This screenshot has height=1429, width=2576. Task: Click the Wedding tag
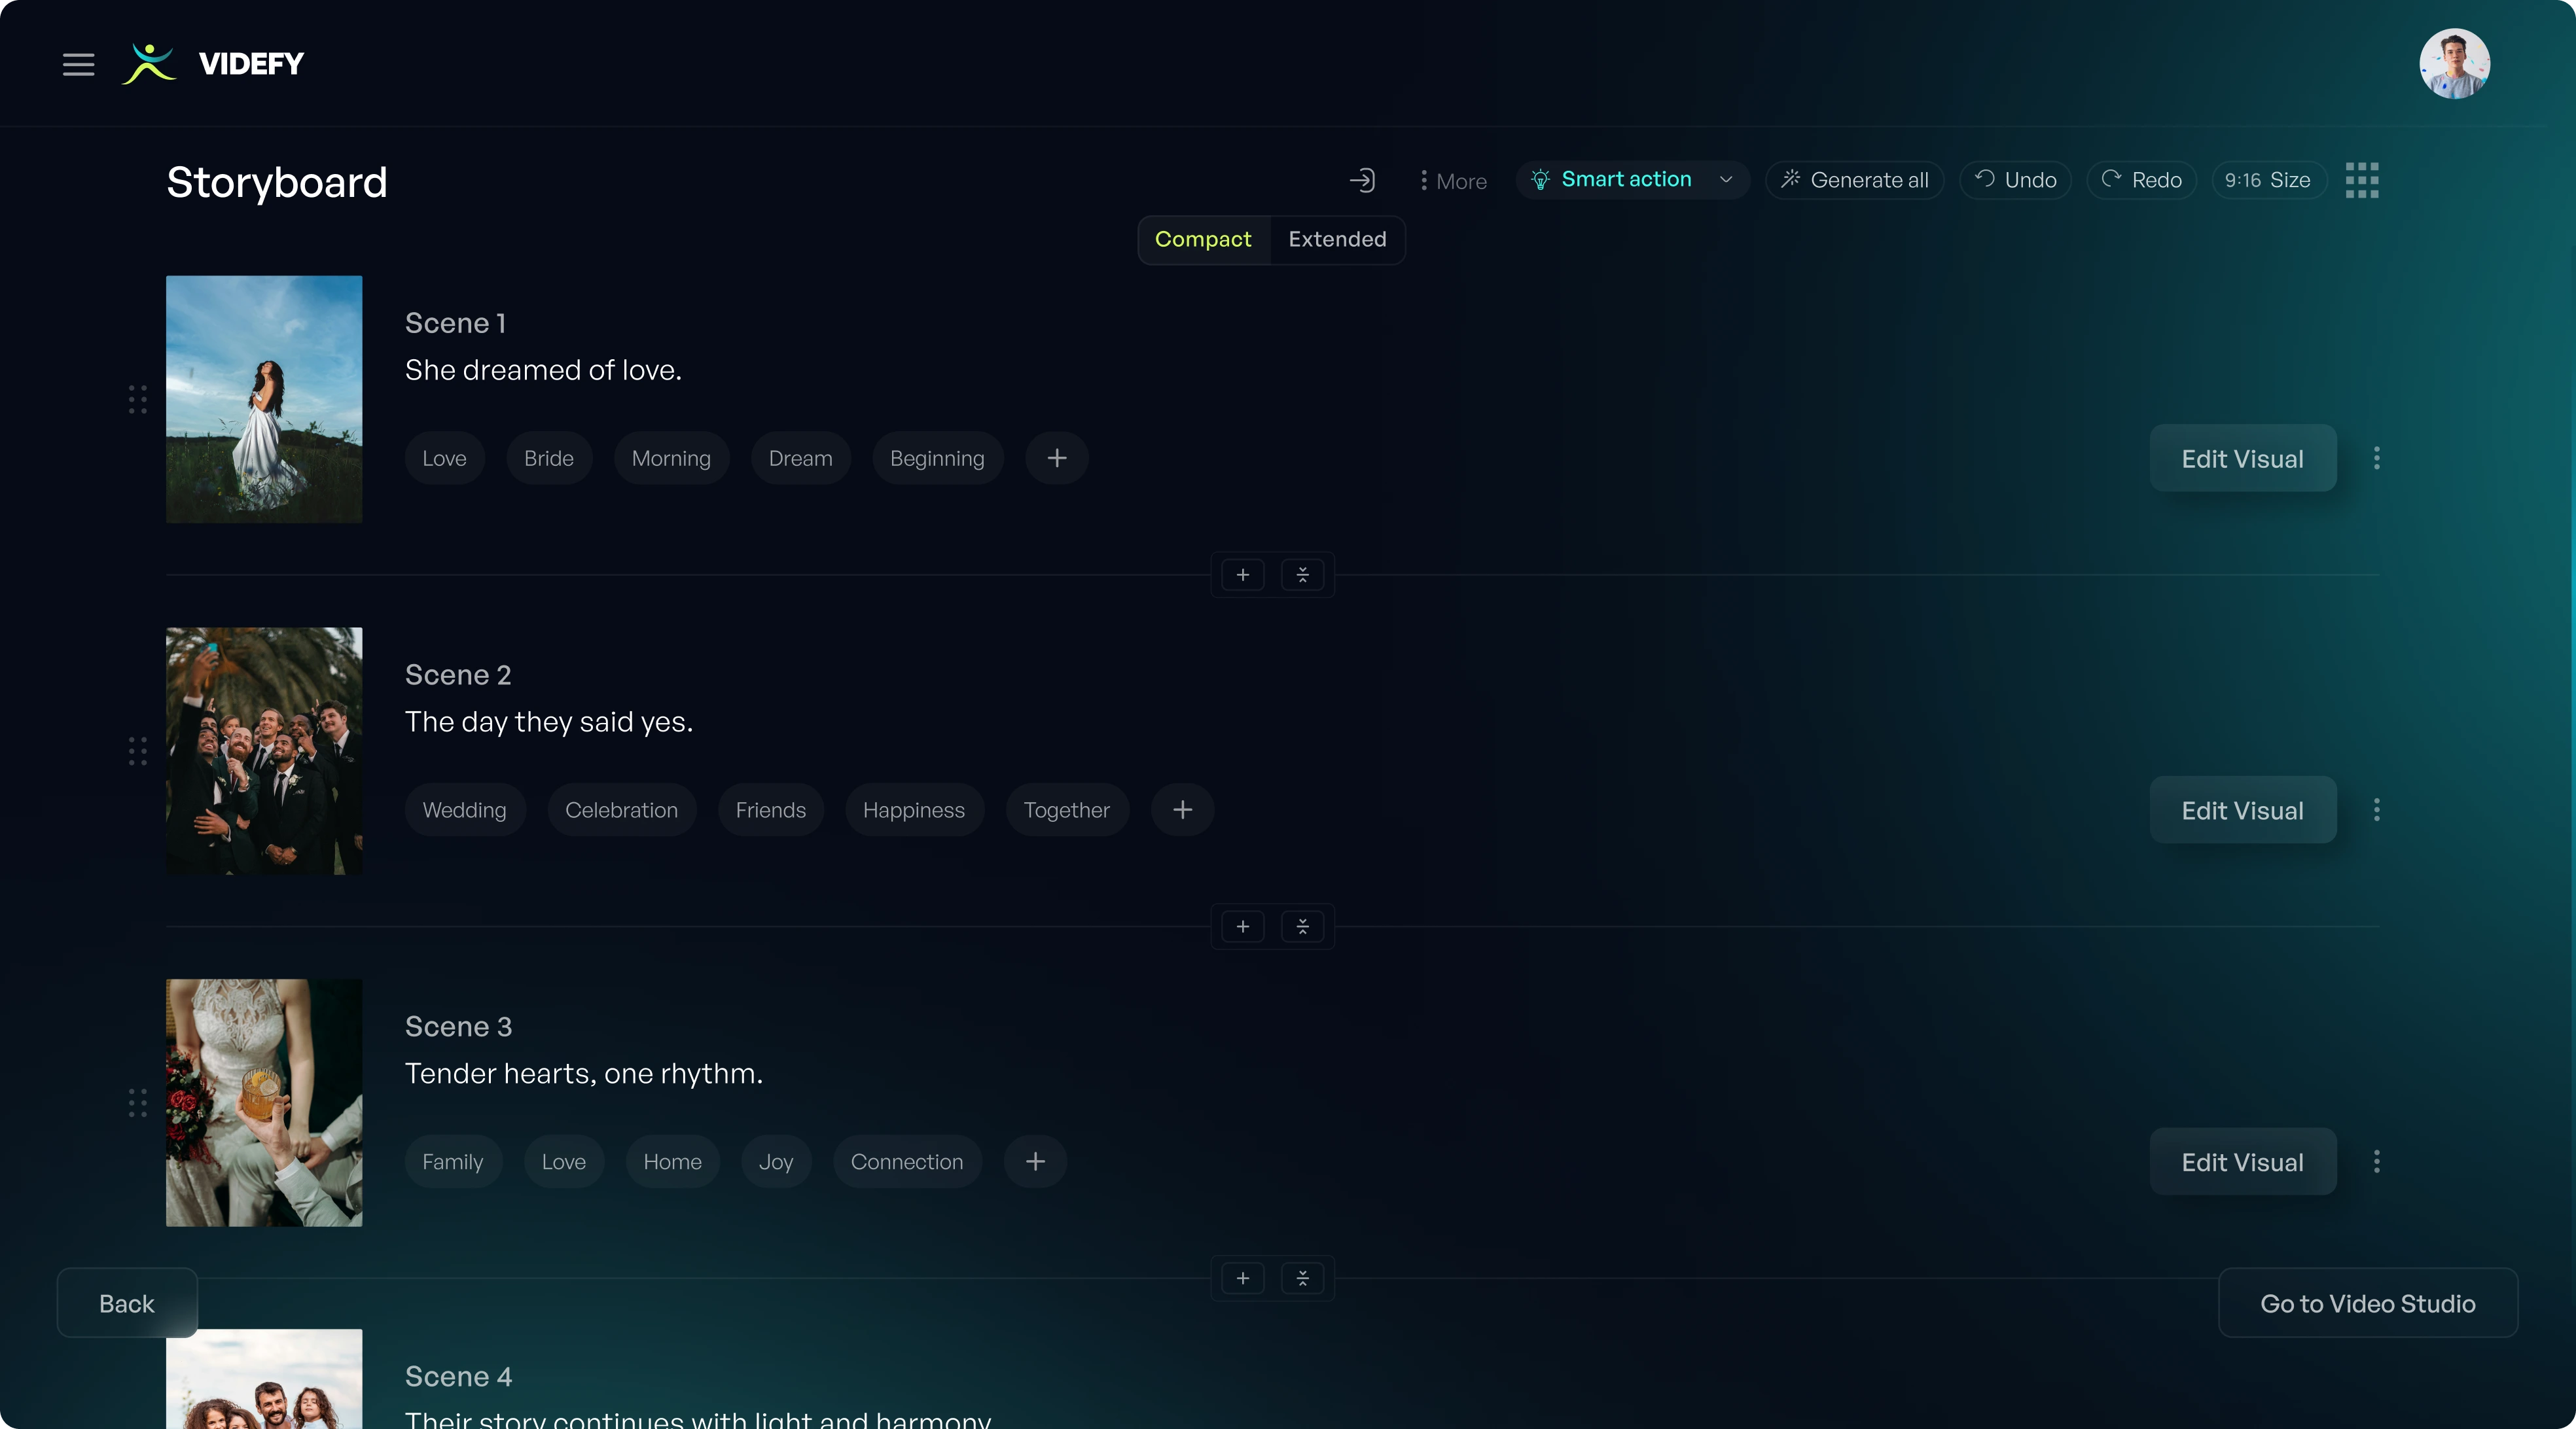(464, 810)
